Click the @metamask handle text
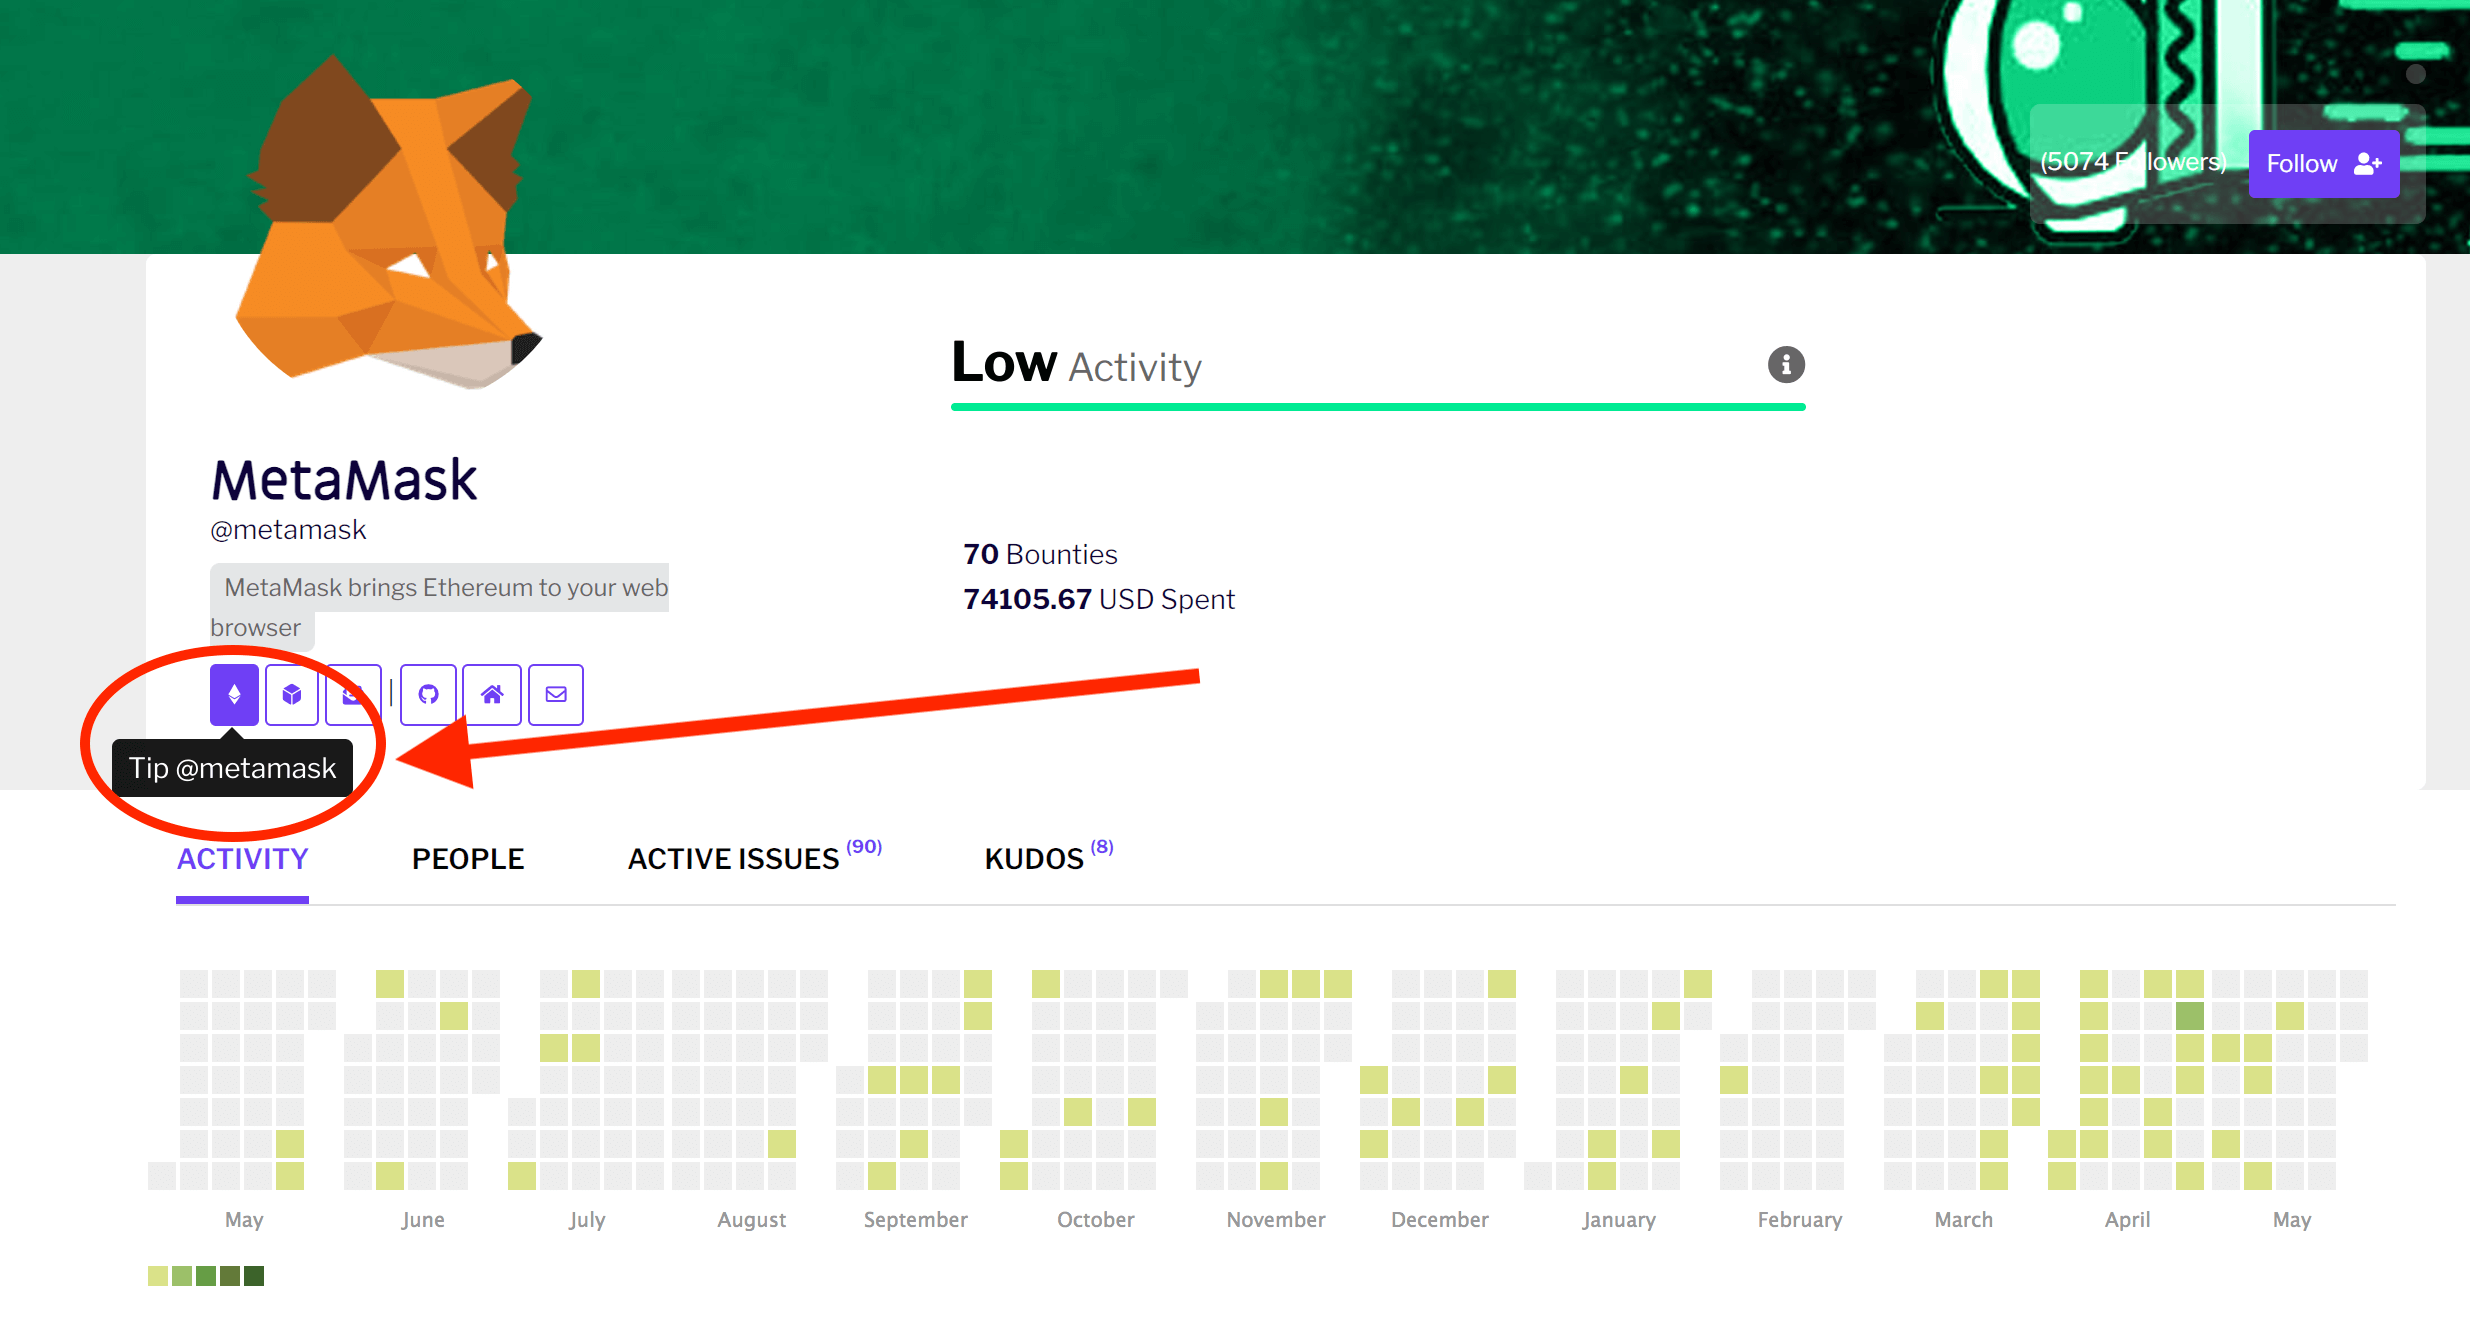2470x1334 pixels. (x=288, y=530)
